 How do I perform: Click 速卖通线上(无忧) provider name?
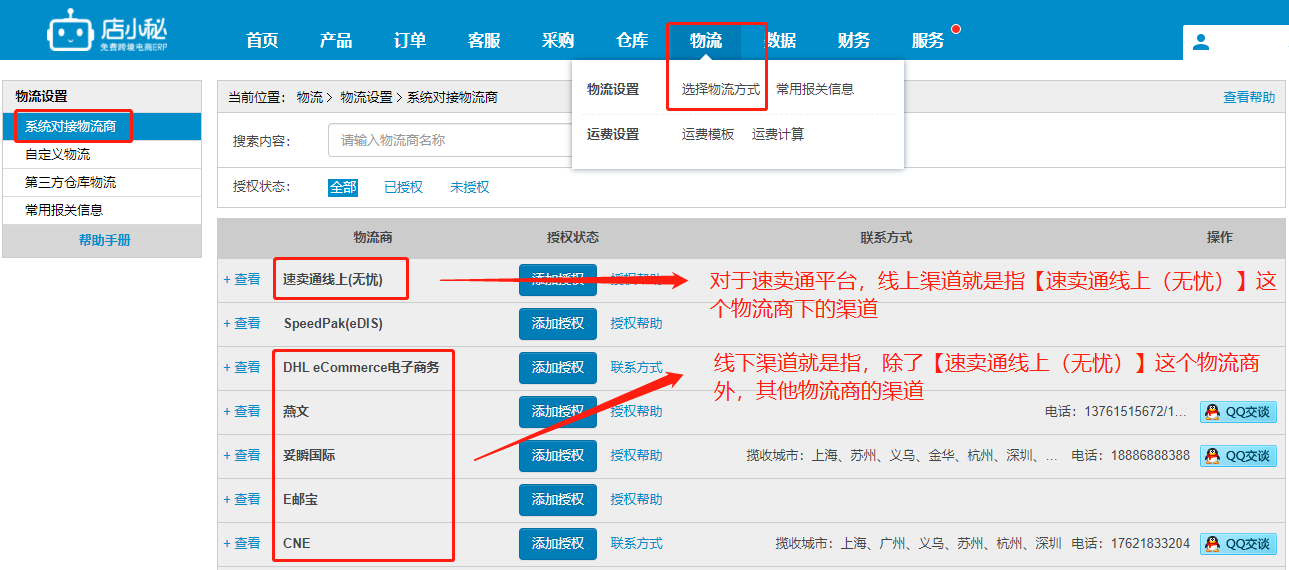pyautogui.click(x=333, y=280)
